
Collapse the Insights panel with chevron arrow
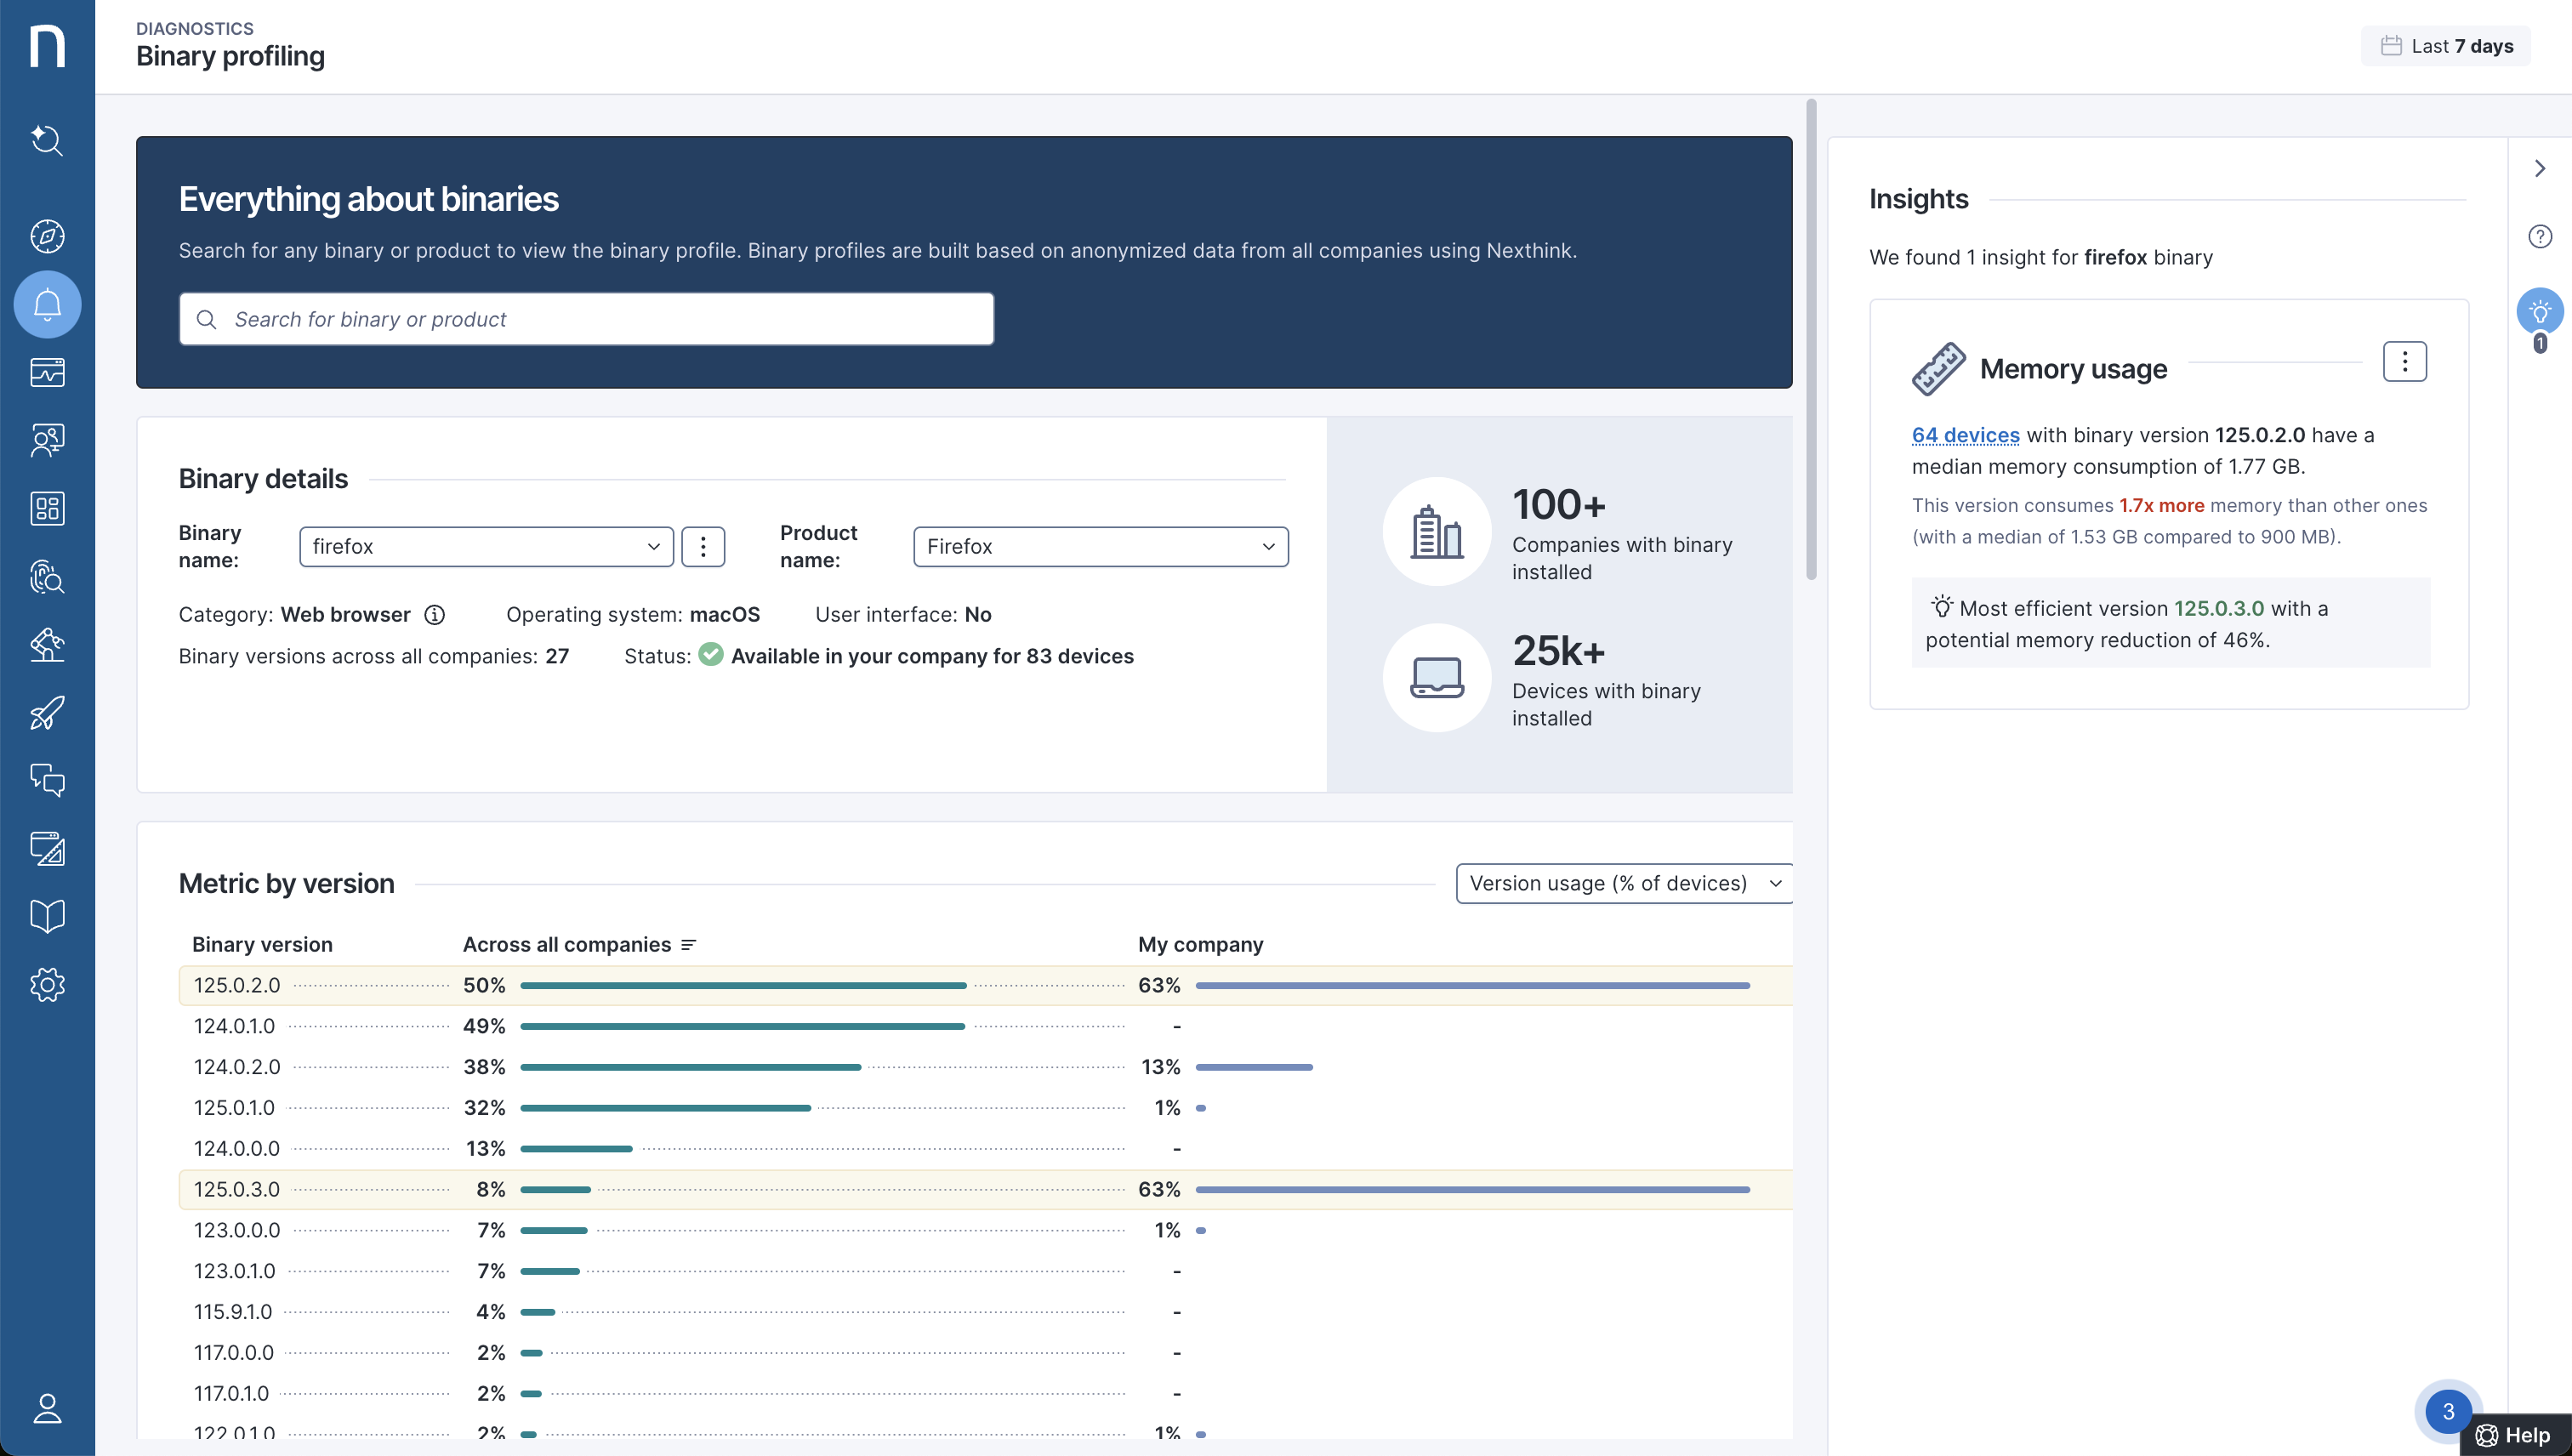click(2539, 168)
